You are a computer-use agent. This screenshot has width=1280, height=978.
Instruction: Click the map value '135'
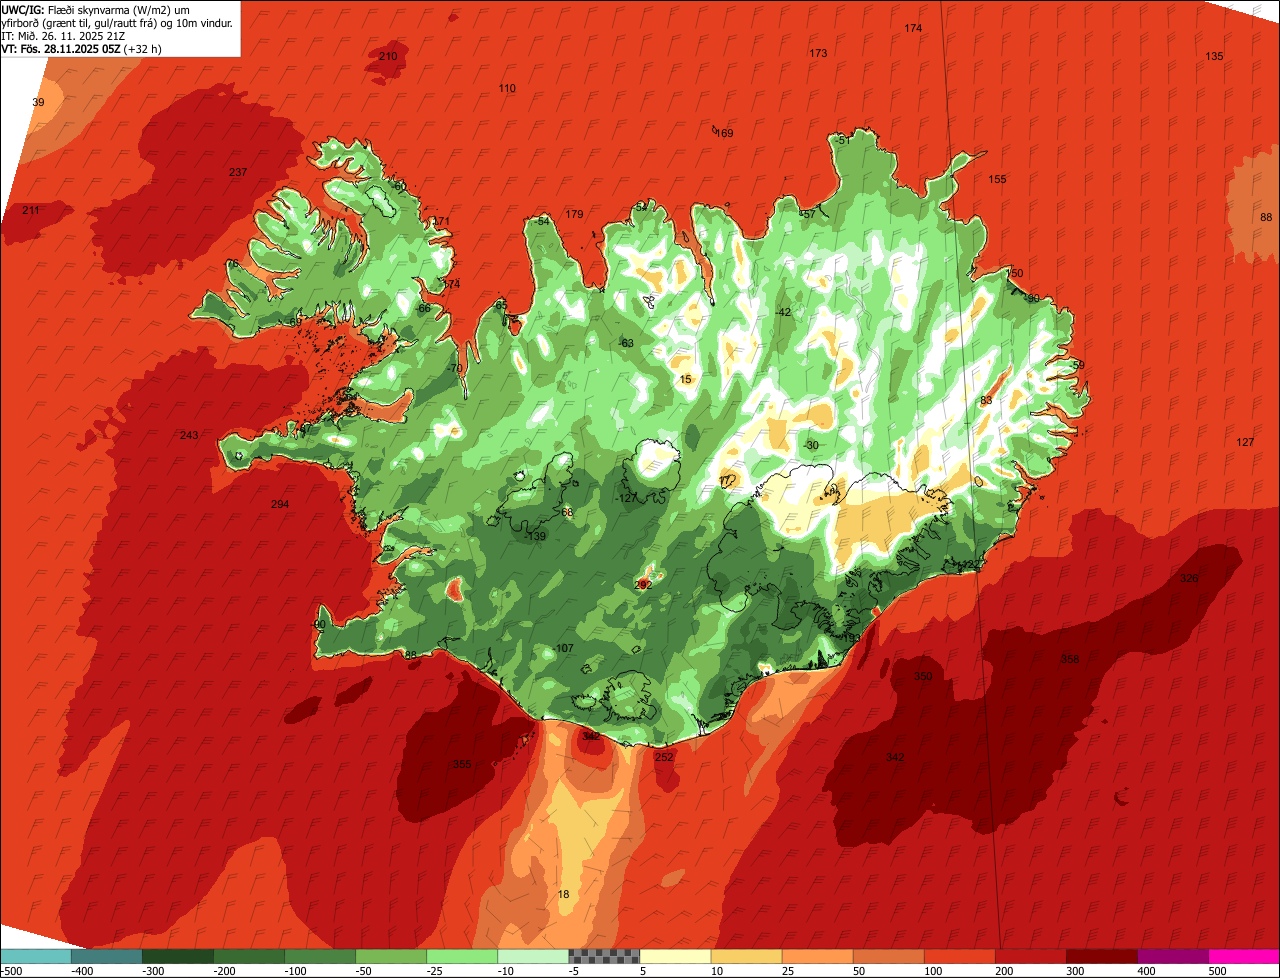1214,56
